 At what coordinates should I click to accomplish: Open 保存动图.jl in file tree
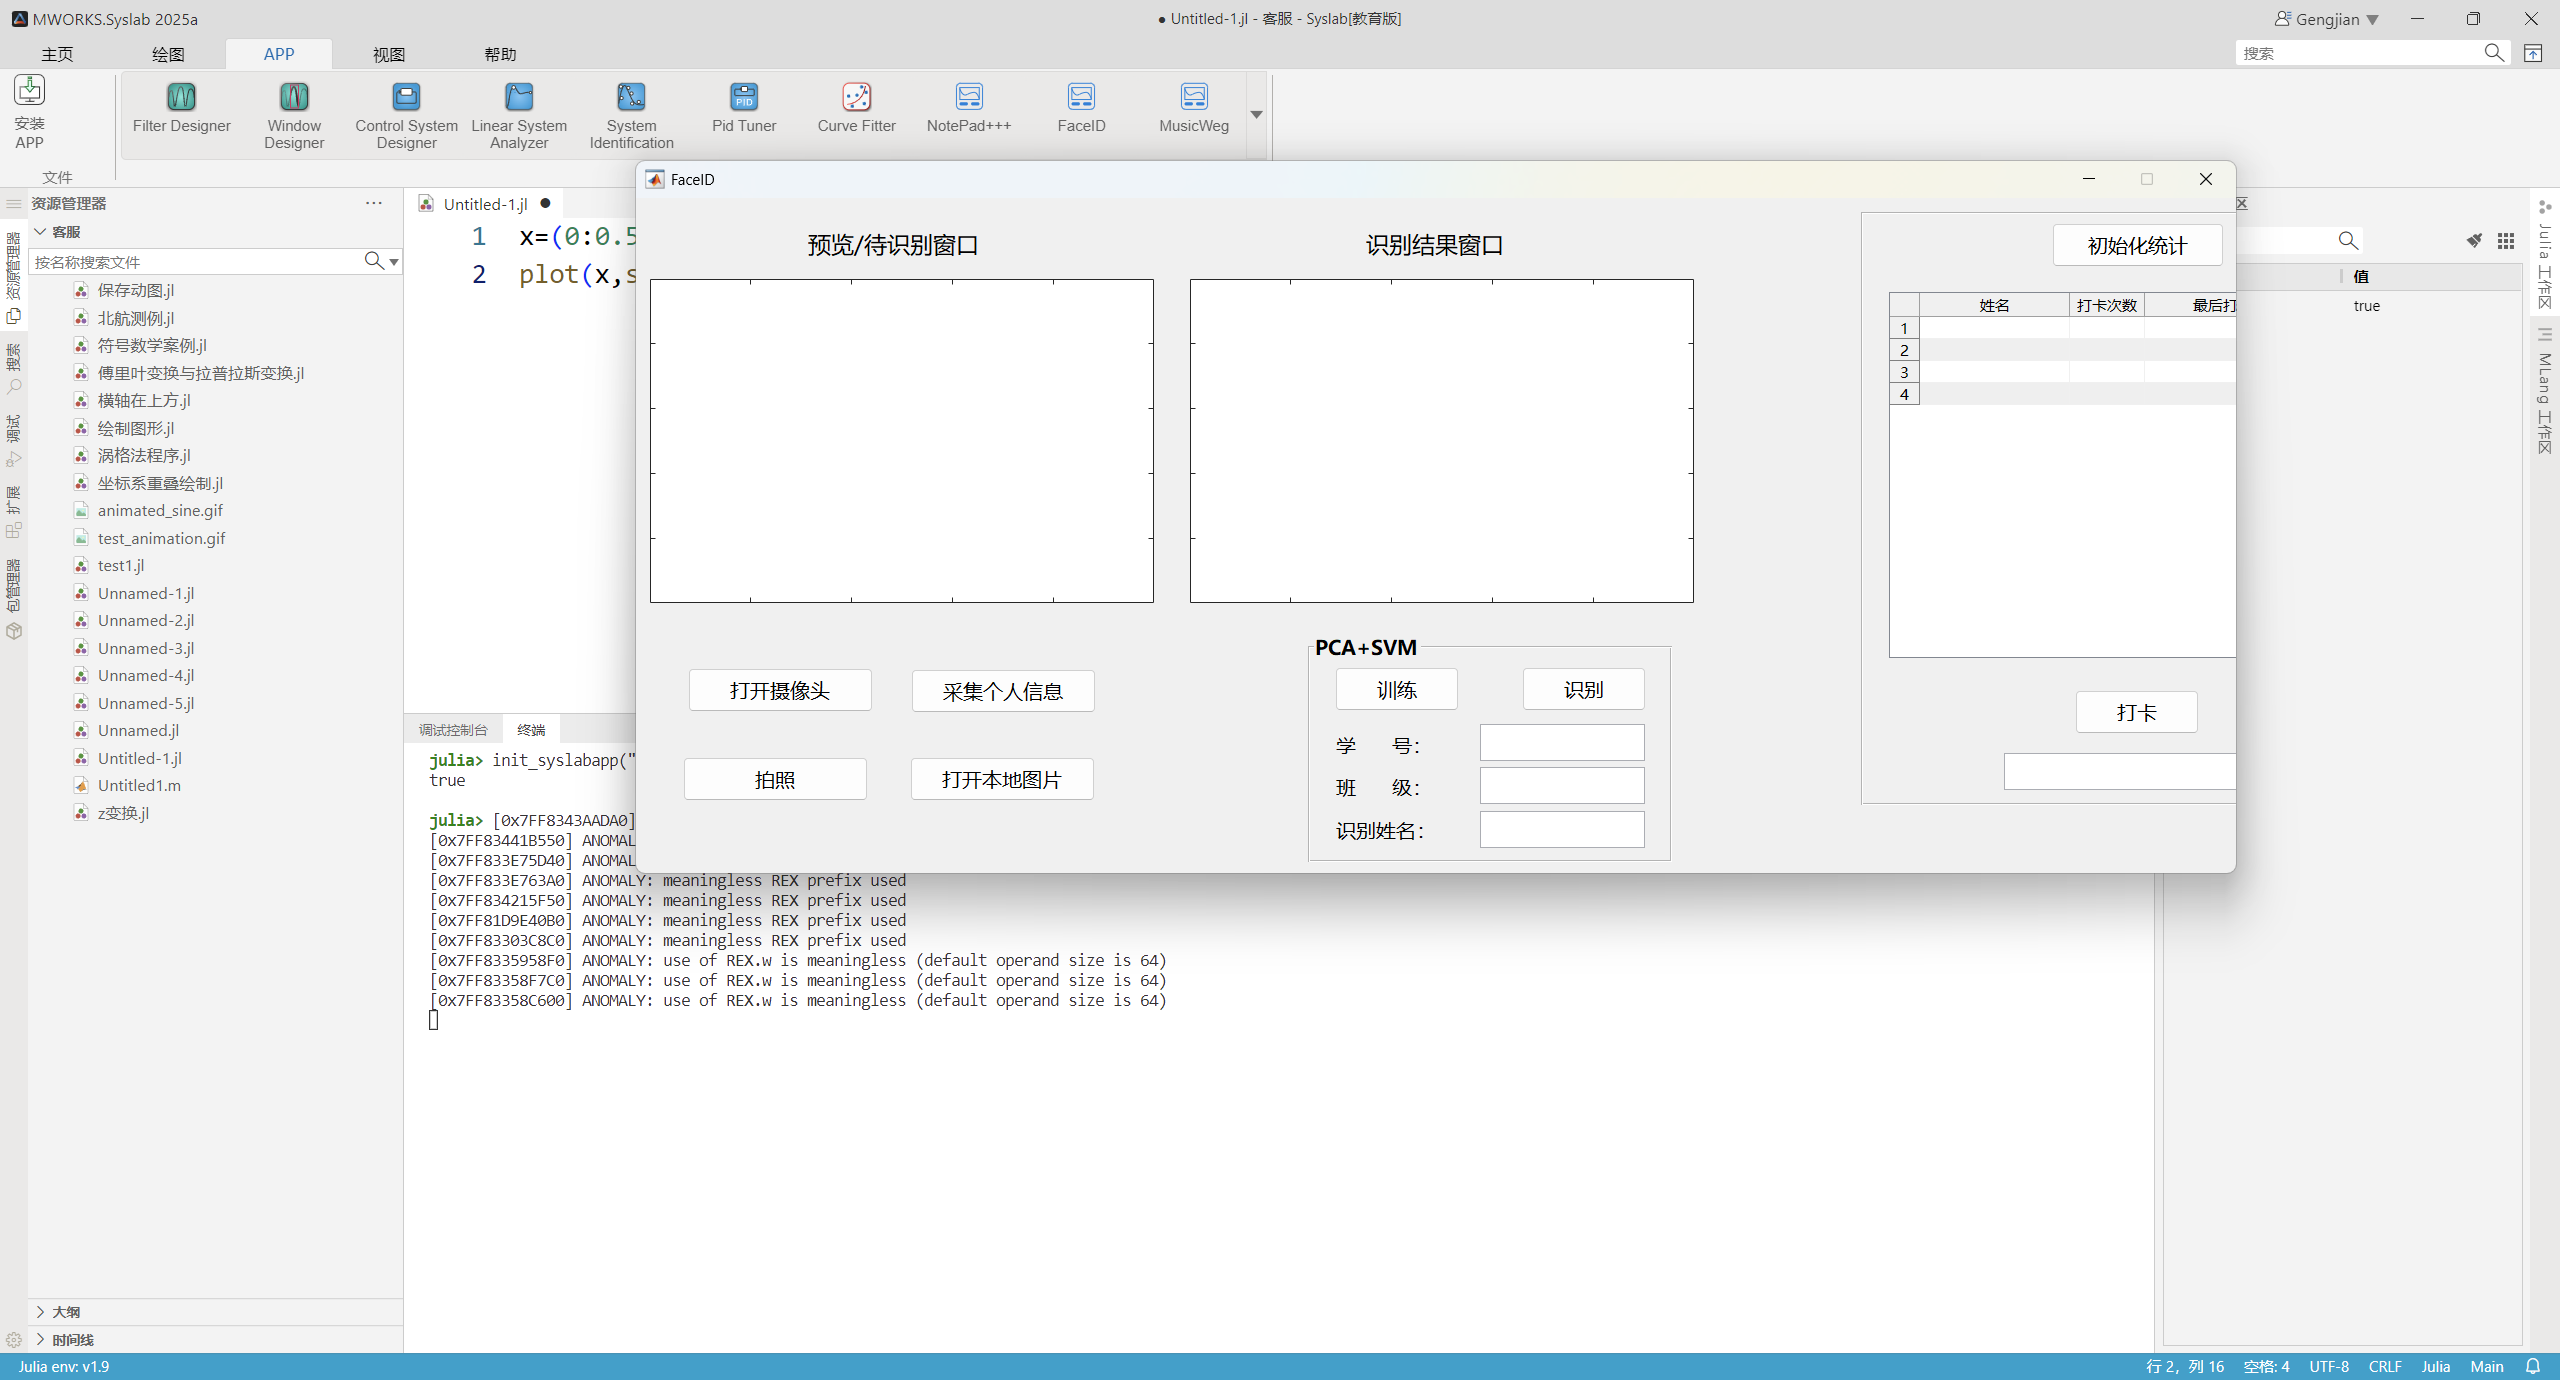click(x=136, y=290)
